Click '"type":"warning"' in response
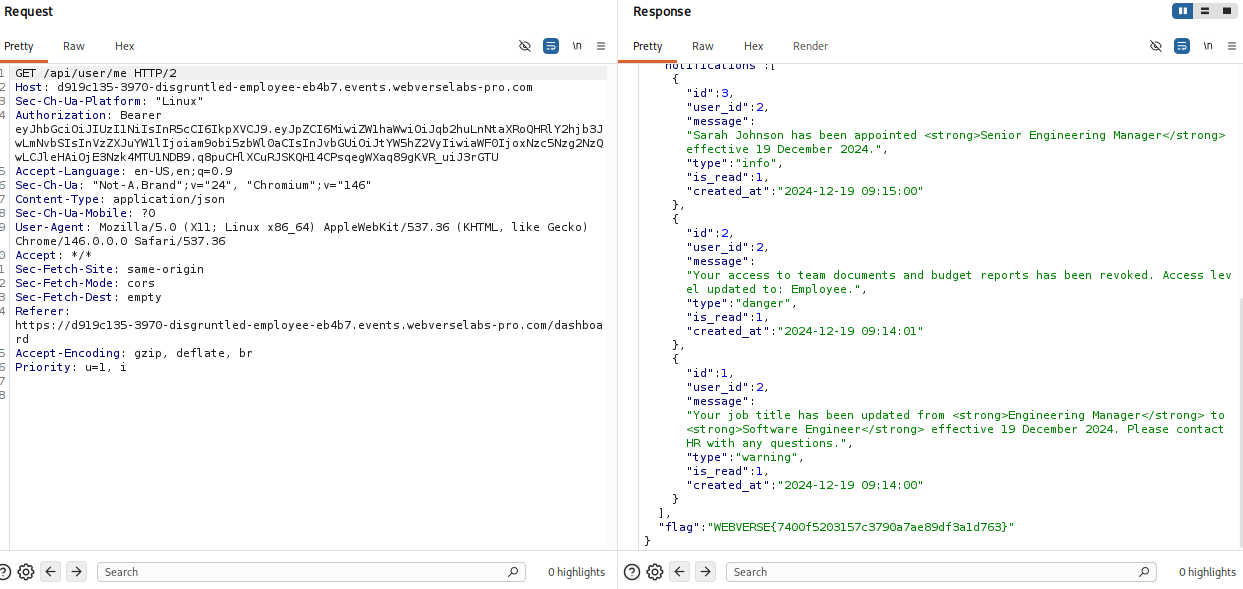This screenshot has height=589, width=1243. click(745, 458)
